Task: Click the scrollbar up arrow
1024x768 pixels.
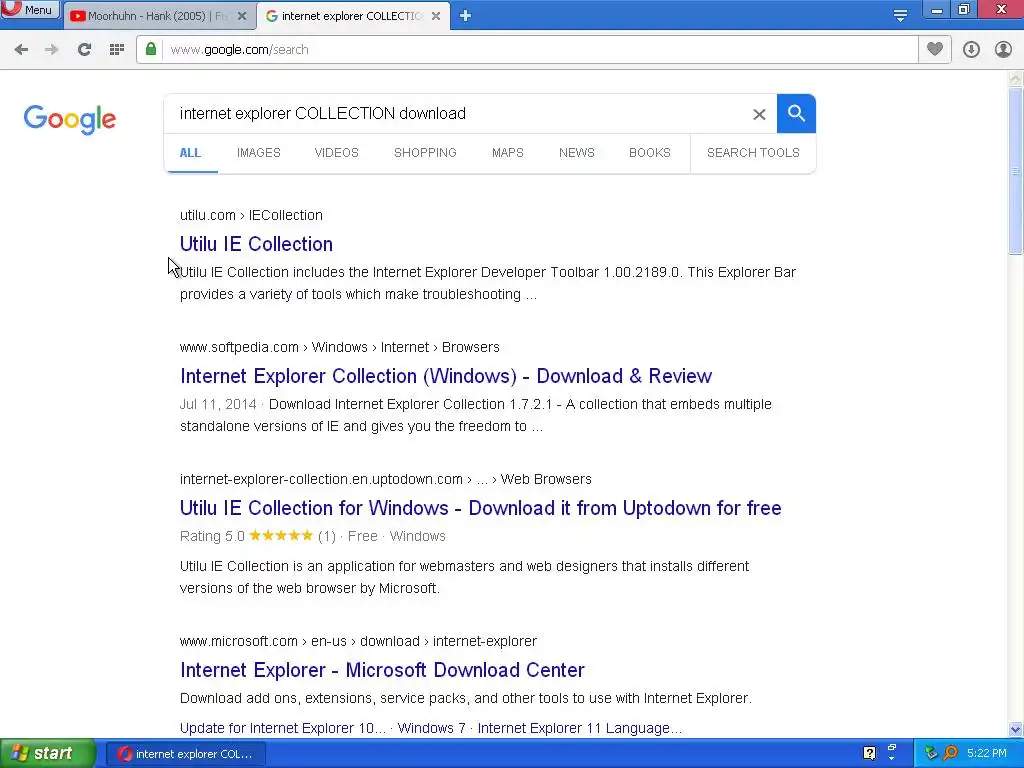Action: (x=1016, y=80)
